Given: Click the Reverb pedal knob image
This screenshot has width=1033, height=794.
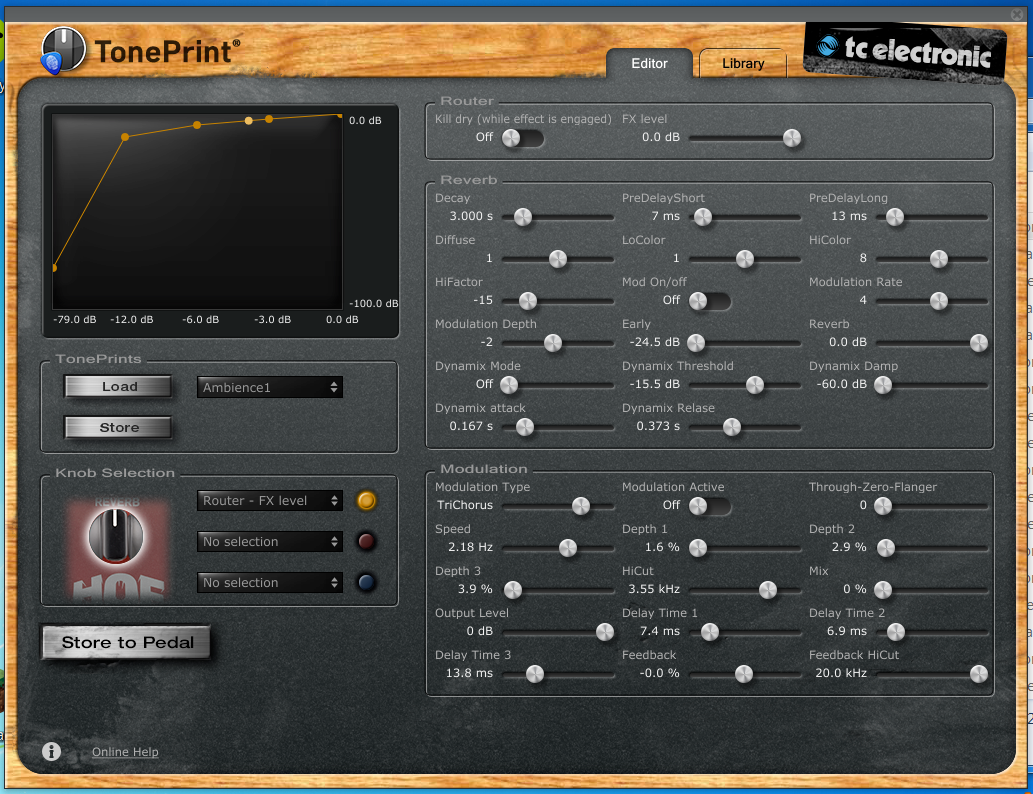Looking at the screenshot, I should [x=116, y=536].
